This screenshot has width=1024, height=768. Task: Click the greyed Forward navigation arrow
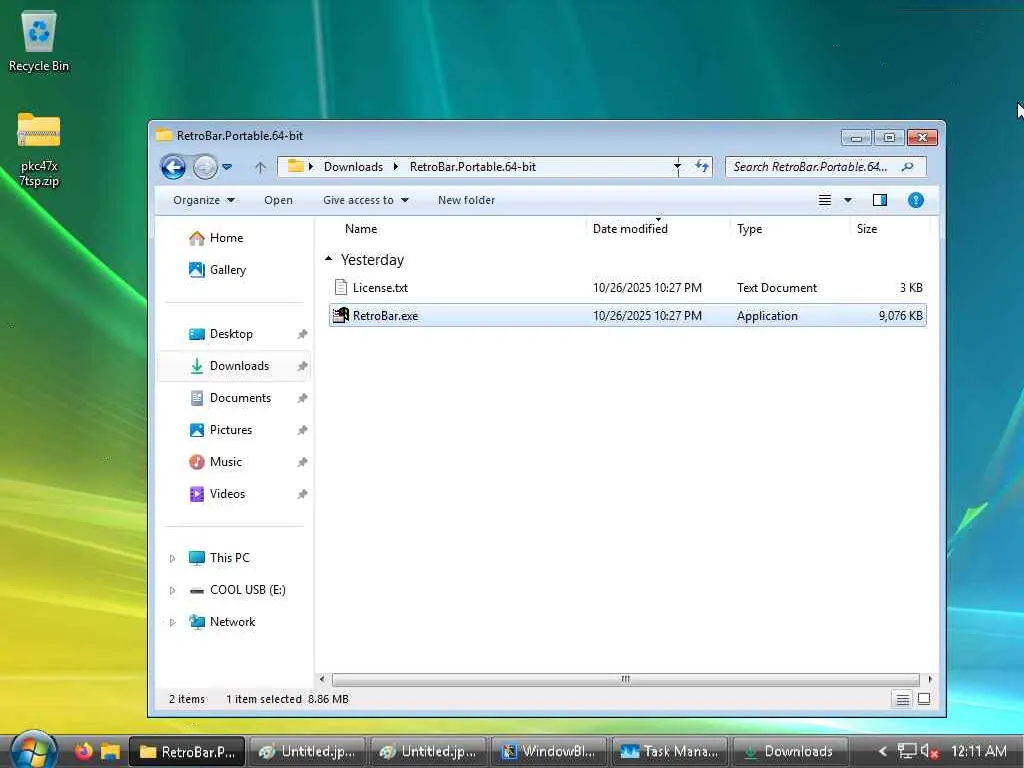click(x=204, y=167)
